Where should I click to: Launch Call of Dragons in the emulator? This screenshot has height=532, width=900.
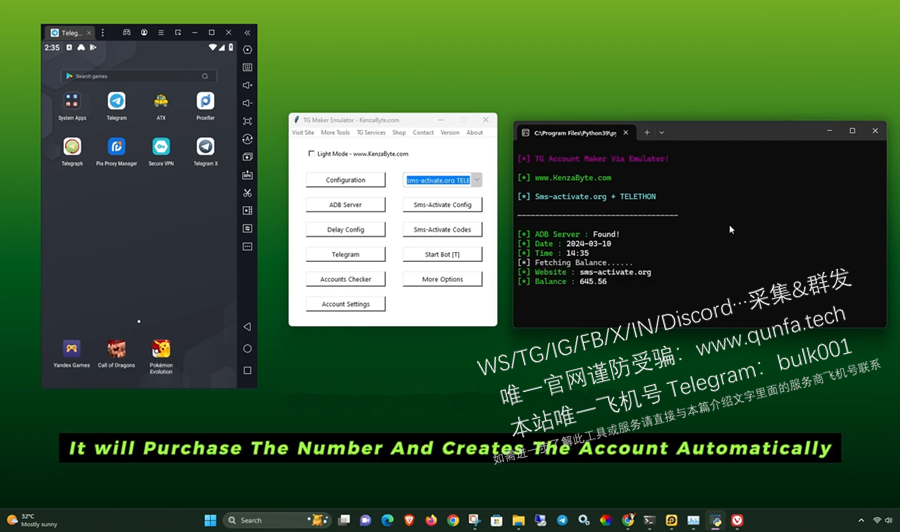(117, 348)
